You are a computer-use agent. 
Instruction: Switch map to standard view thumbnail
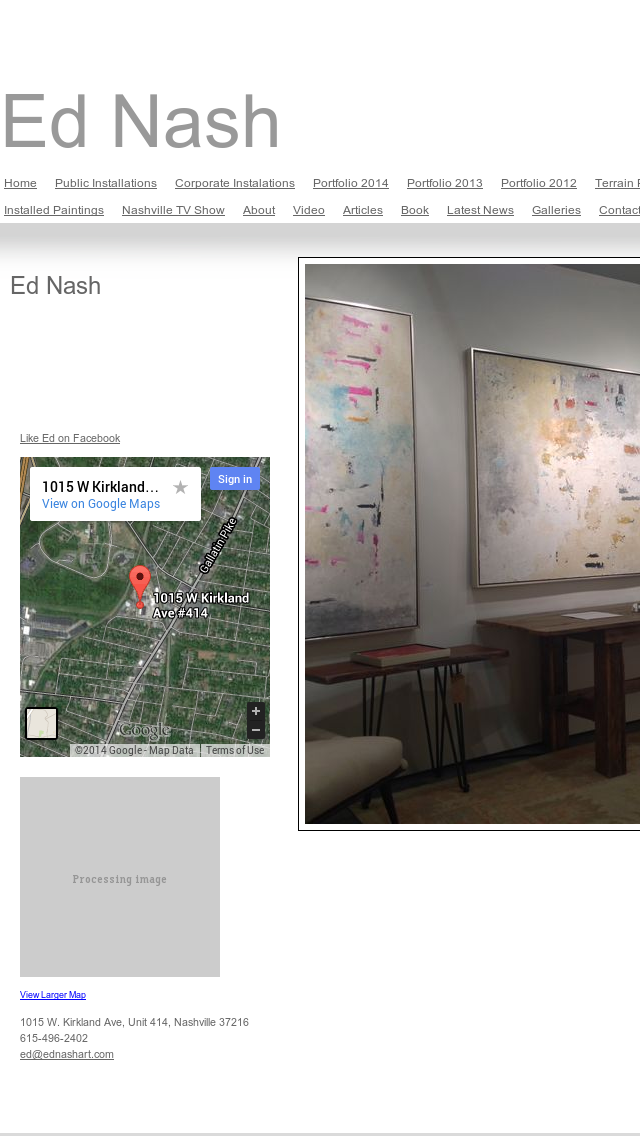[41, 724]
